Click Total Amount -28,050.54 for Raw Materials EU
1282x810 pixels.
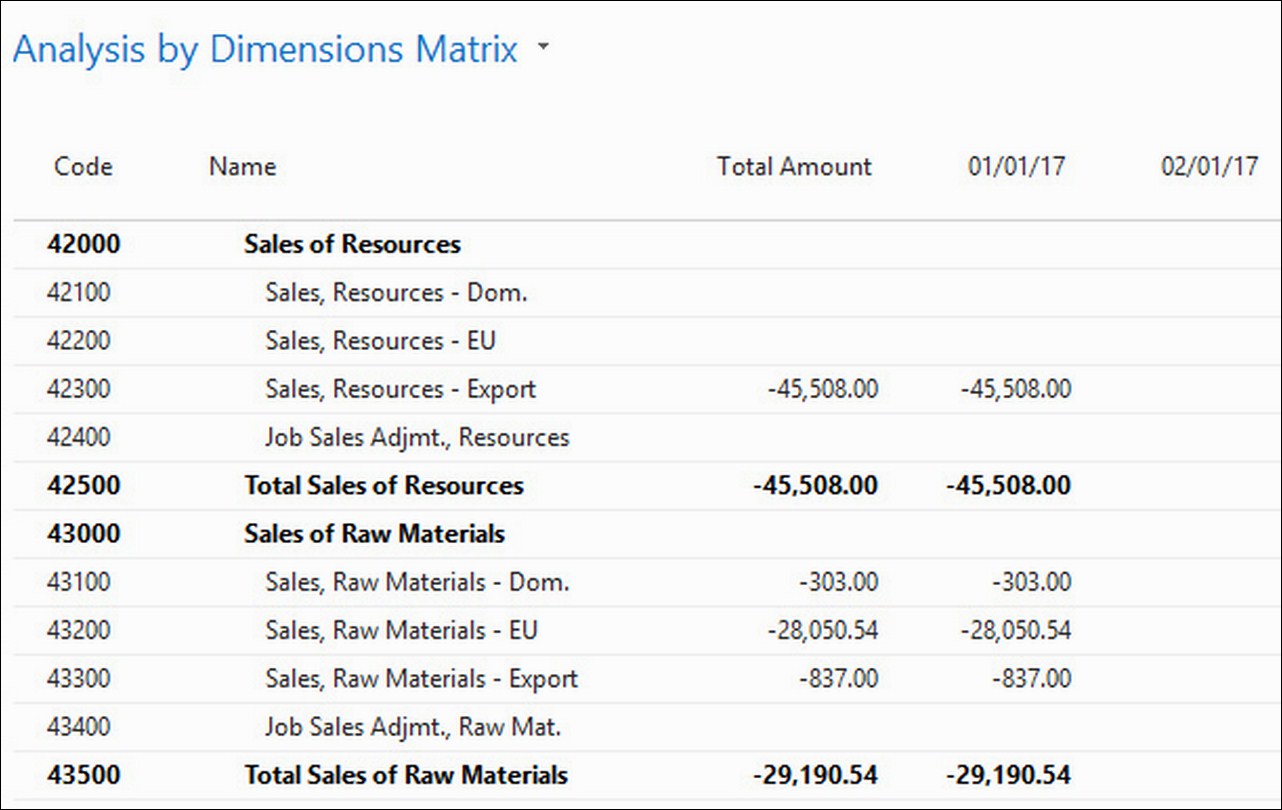tap(823, 629)
